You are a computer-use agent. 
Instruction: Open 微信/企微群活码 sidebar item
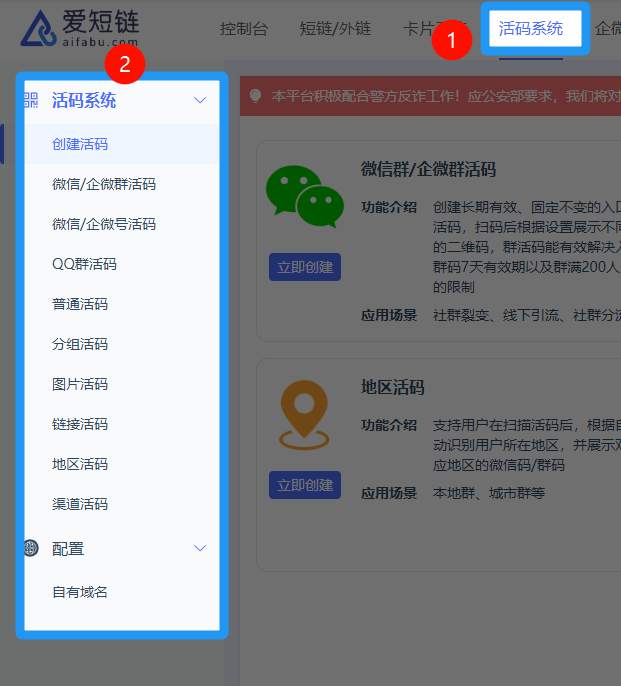[104, 184]
